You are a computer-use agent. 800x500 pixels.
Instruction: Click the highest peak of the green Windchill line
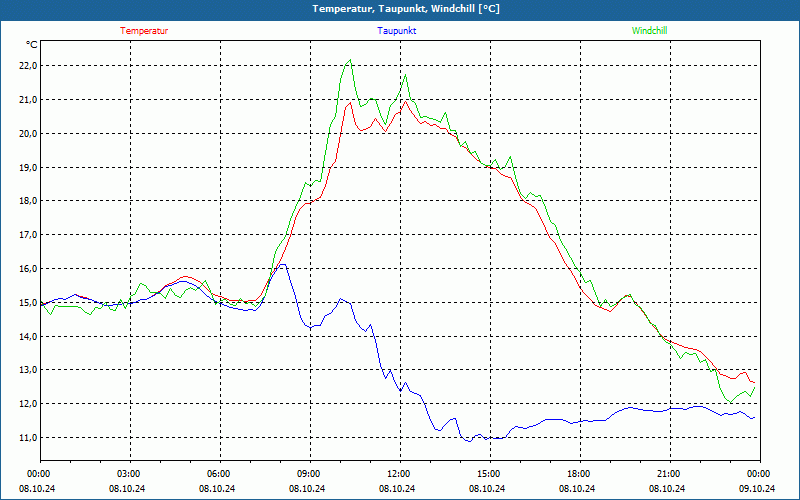coord(350,60)
